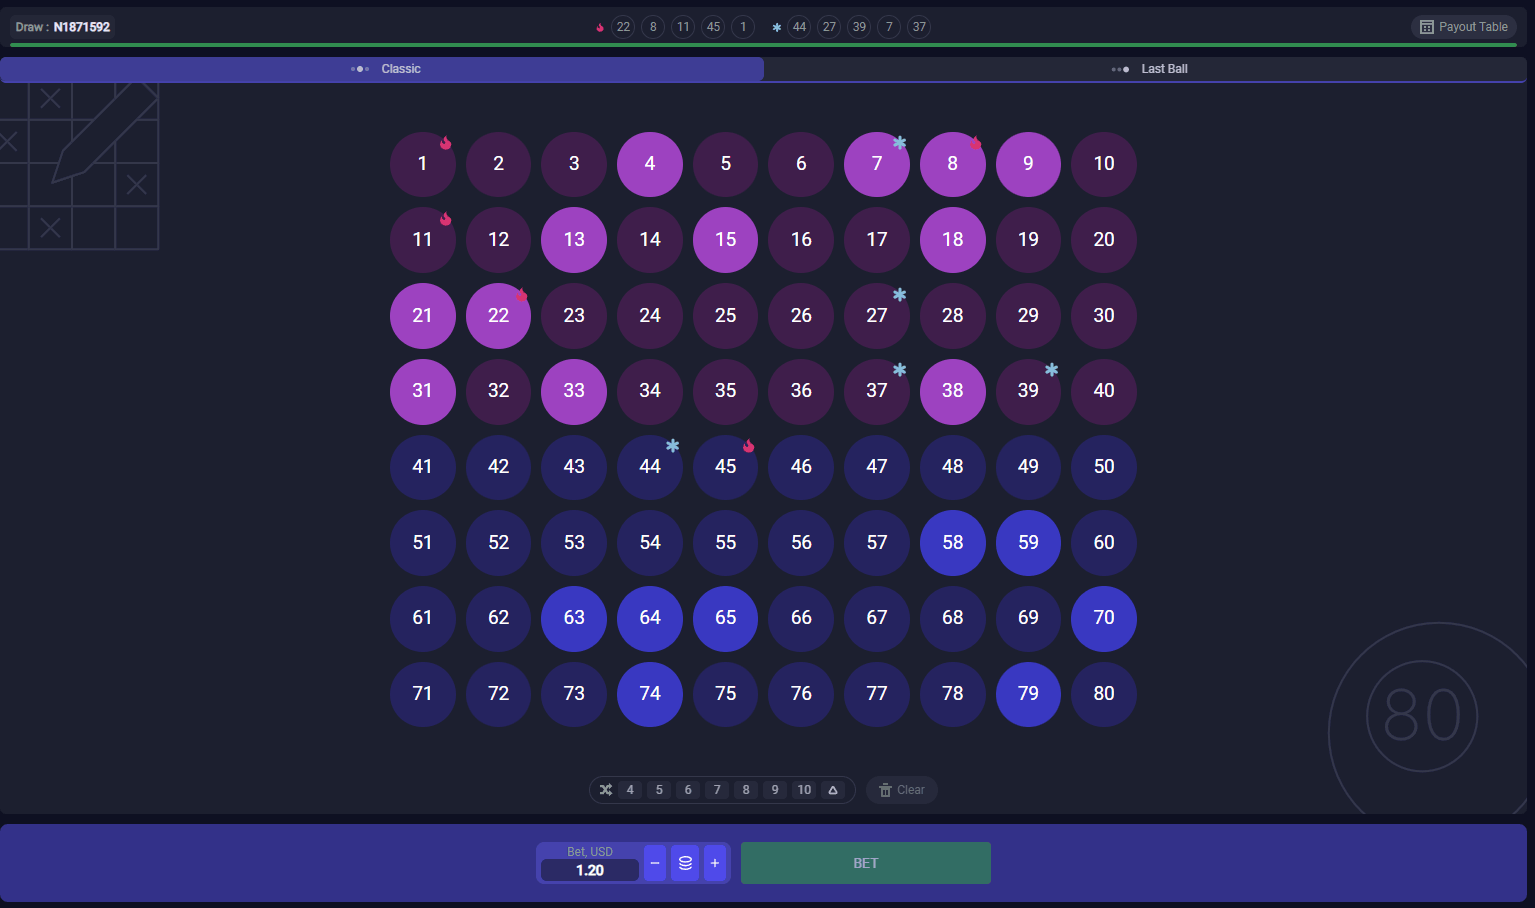Click the bet amount field showing 1.20
This screenshot has height=908, width=1535.
click(590, 870)
